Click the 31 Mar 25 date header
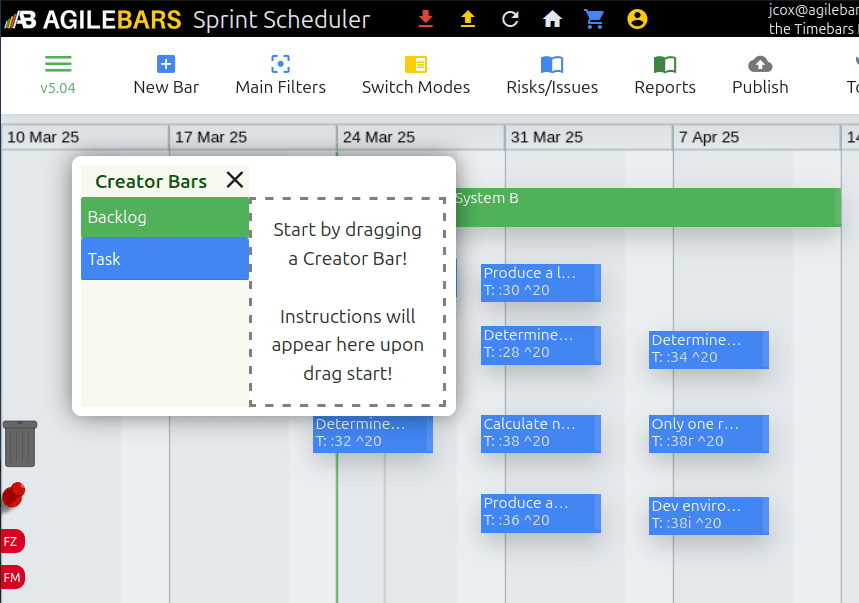The height and width of the screenshot is (603, 859). [x=547, y=137]
